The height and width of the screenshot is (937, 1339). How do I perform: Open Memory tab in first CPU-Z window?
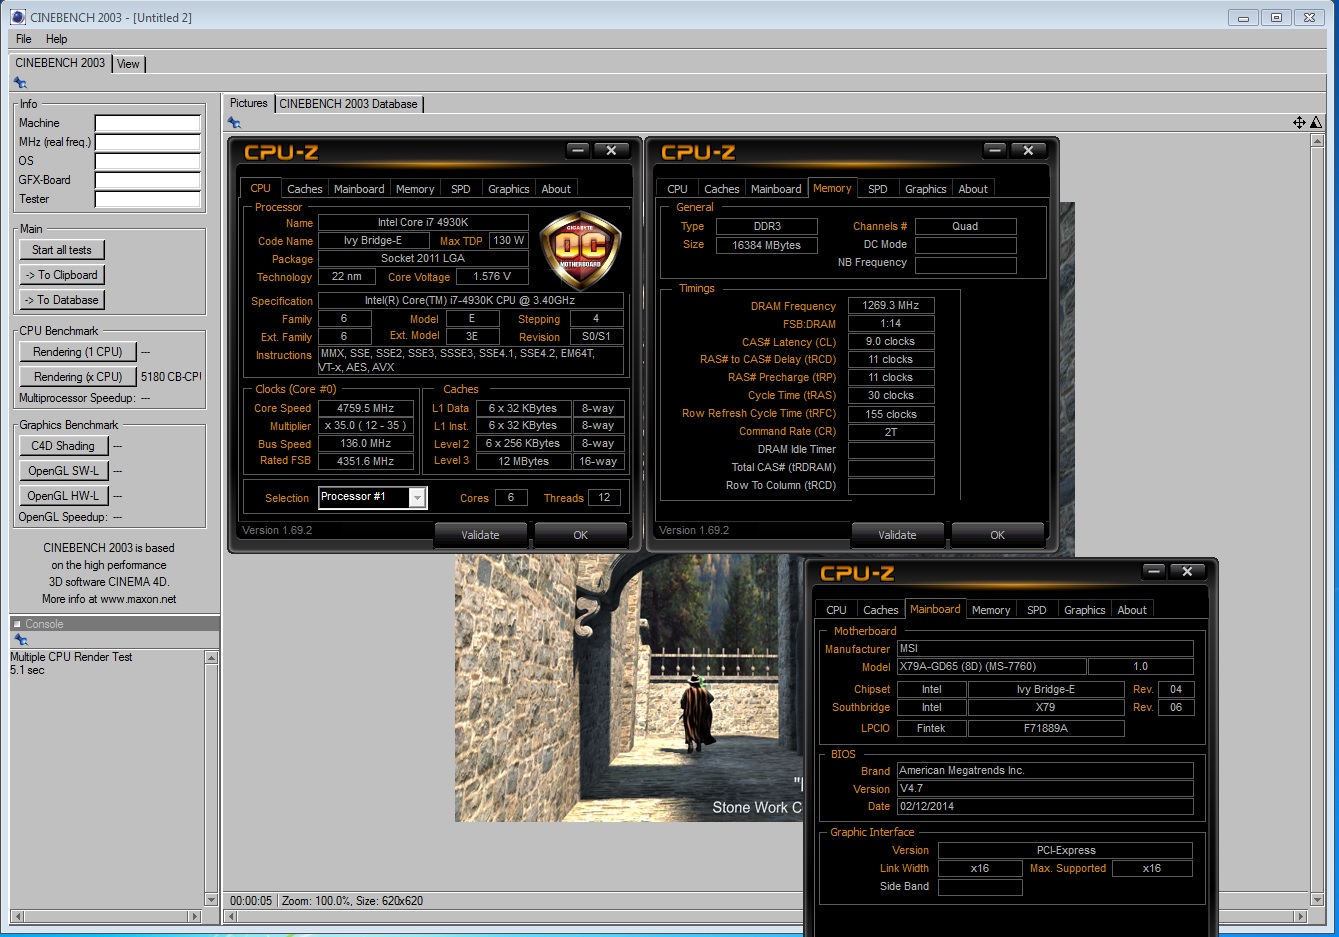point(415,189)
